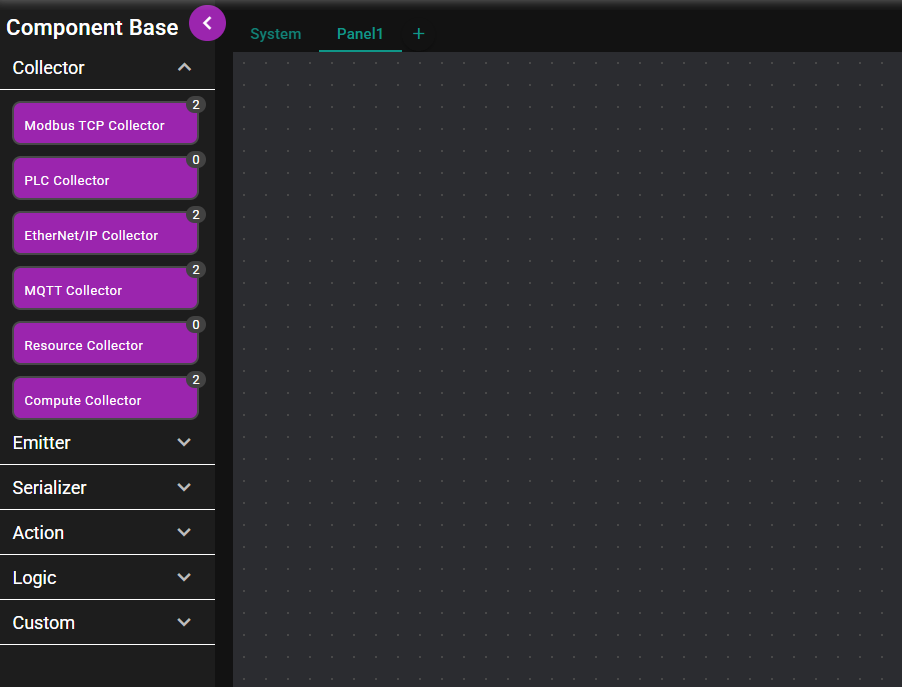Expand the Emitter section
Image resolution: width=902 pixels, height=687 pixels.
click(x=184, y=442)
